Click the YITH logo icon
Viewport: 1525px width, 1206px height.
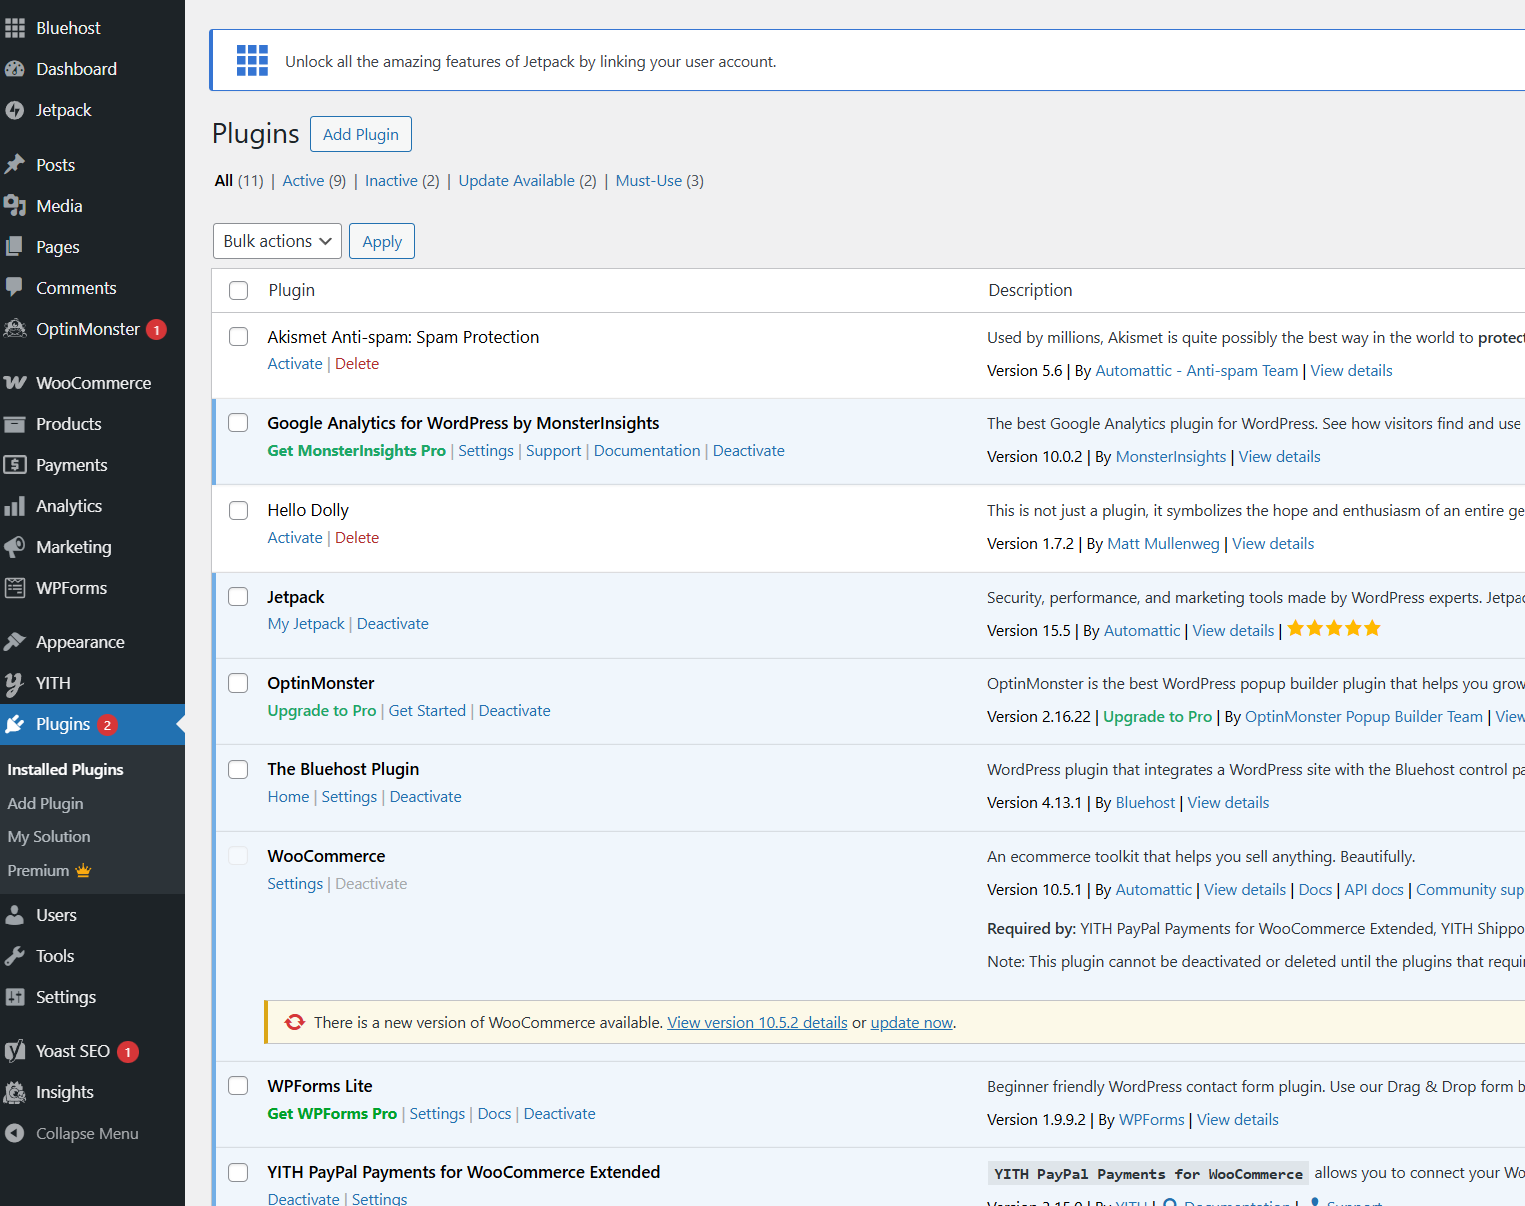tap(15, 683)
